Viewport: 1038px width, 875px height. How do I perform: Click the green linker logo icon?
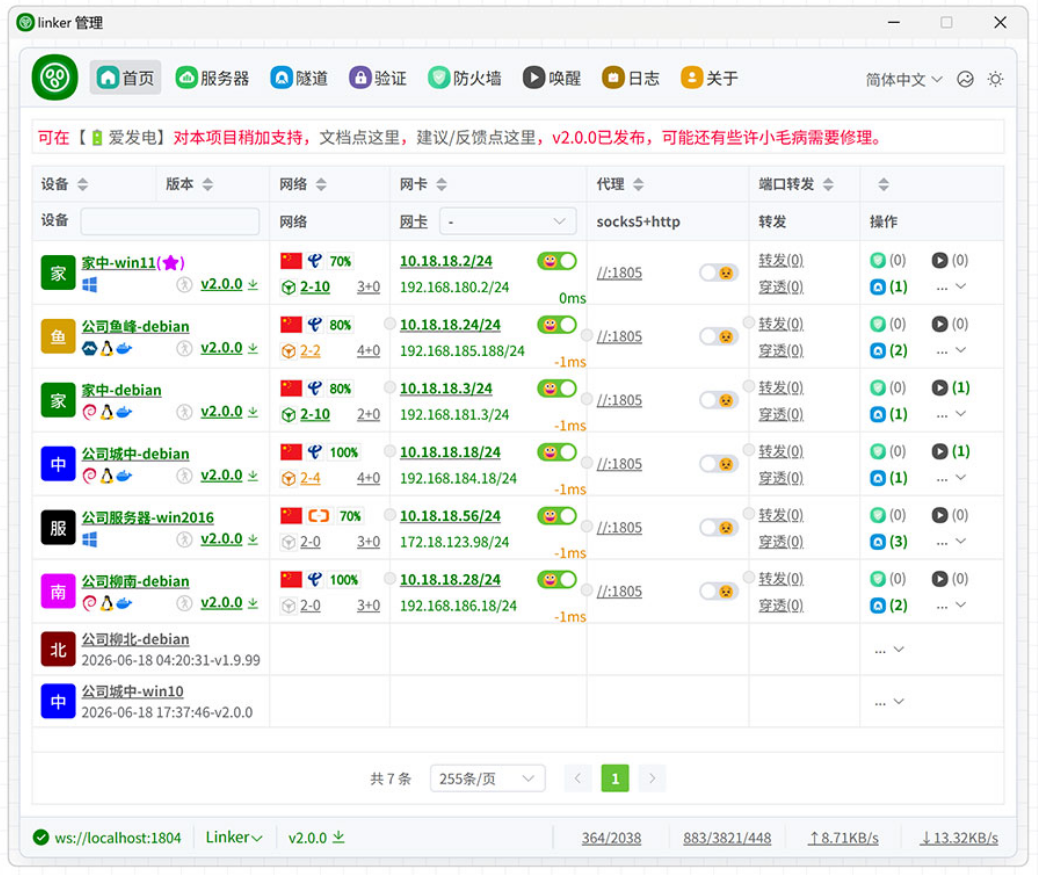(55, 77)
